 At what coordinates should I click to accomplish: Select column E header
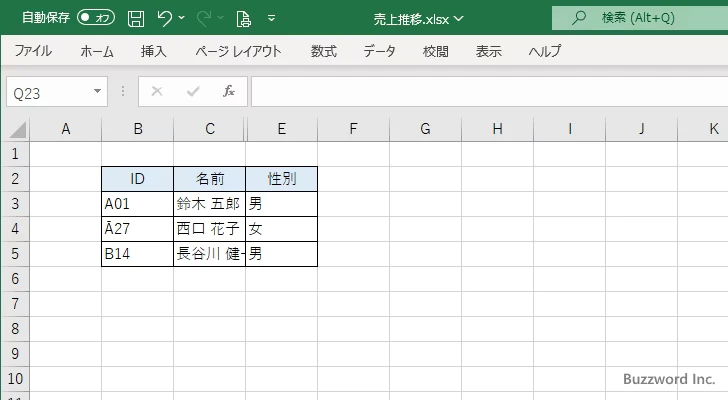coord(282,129)
